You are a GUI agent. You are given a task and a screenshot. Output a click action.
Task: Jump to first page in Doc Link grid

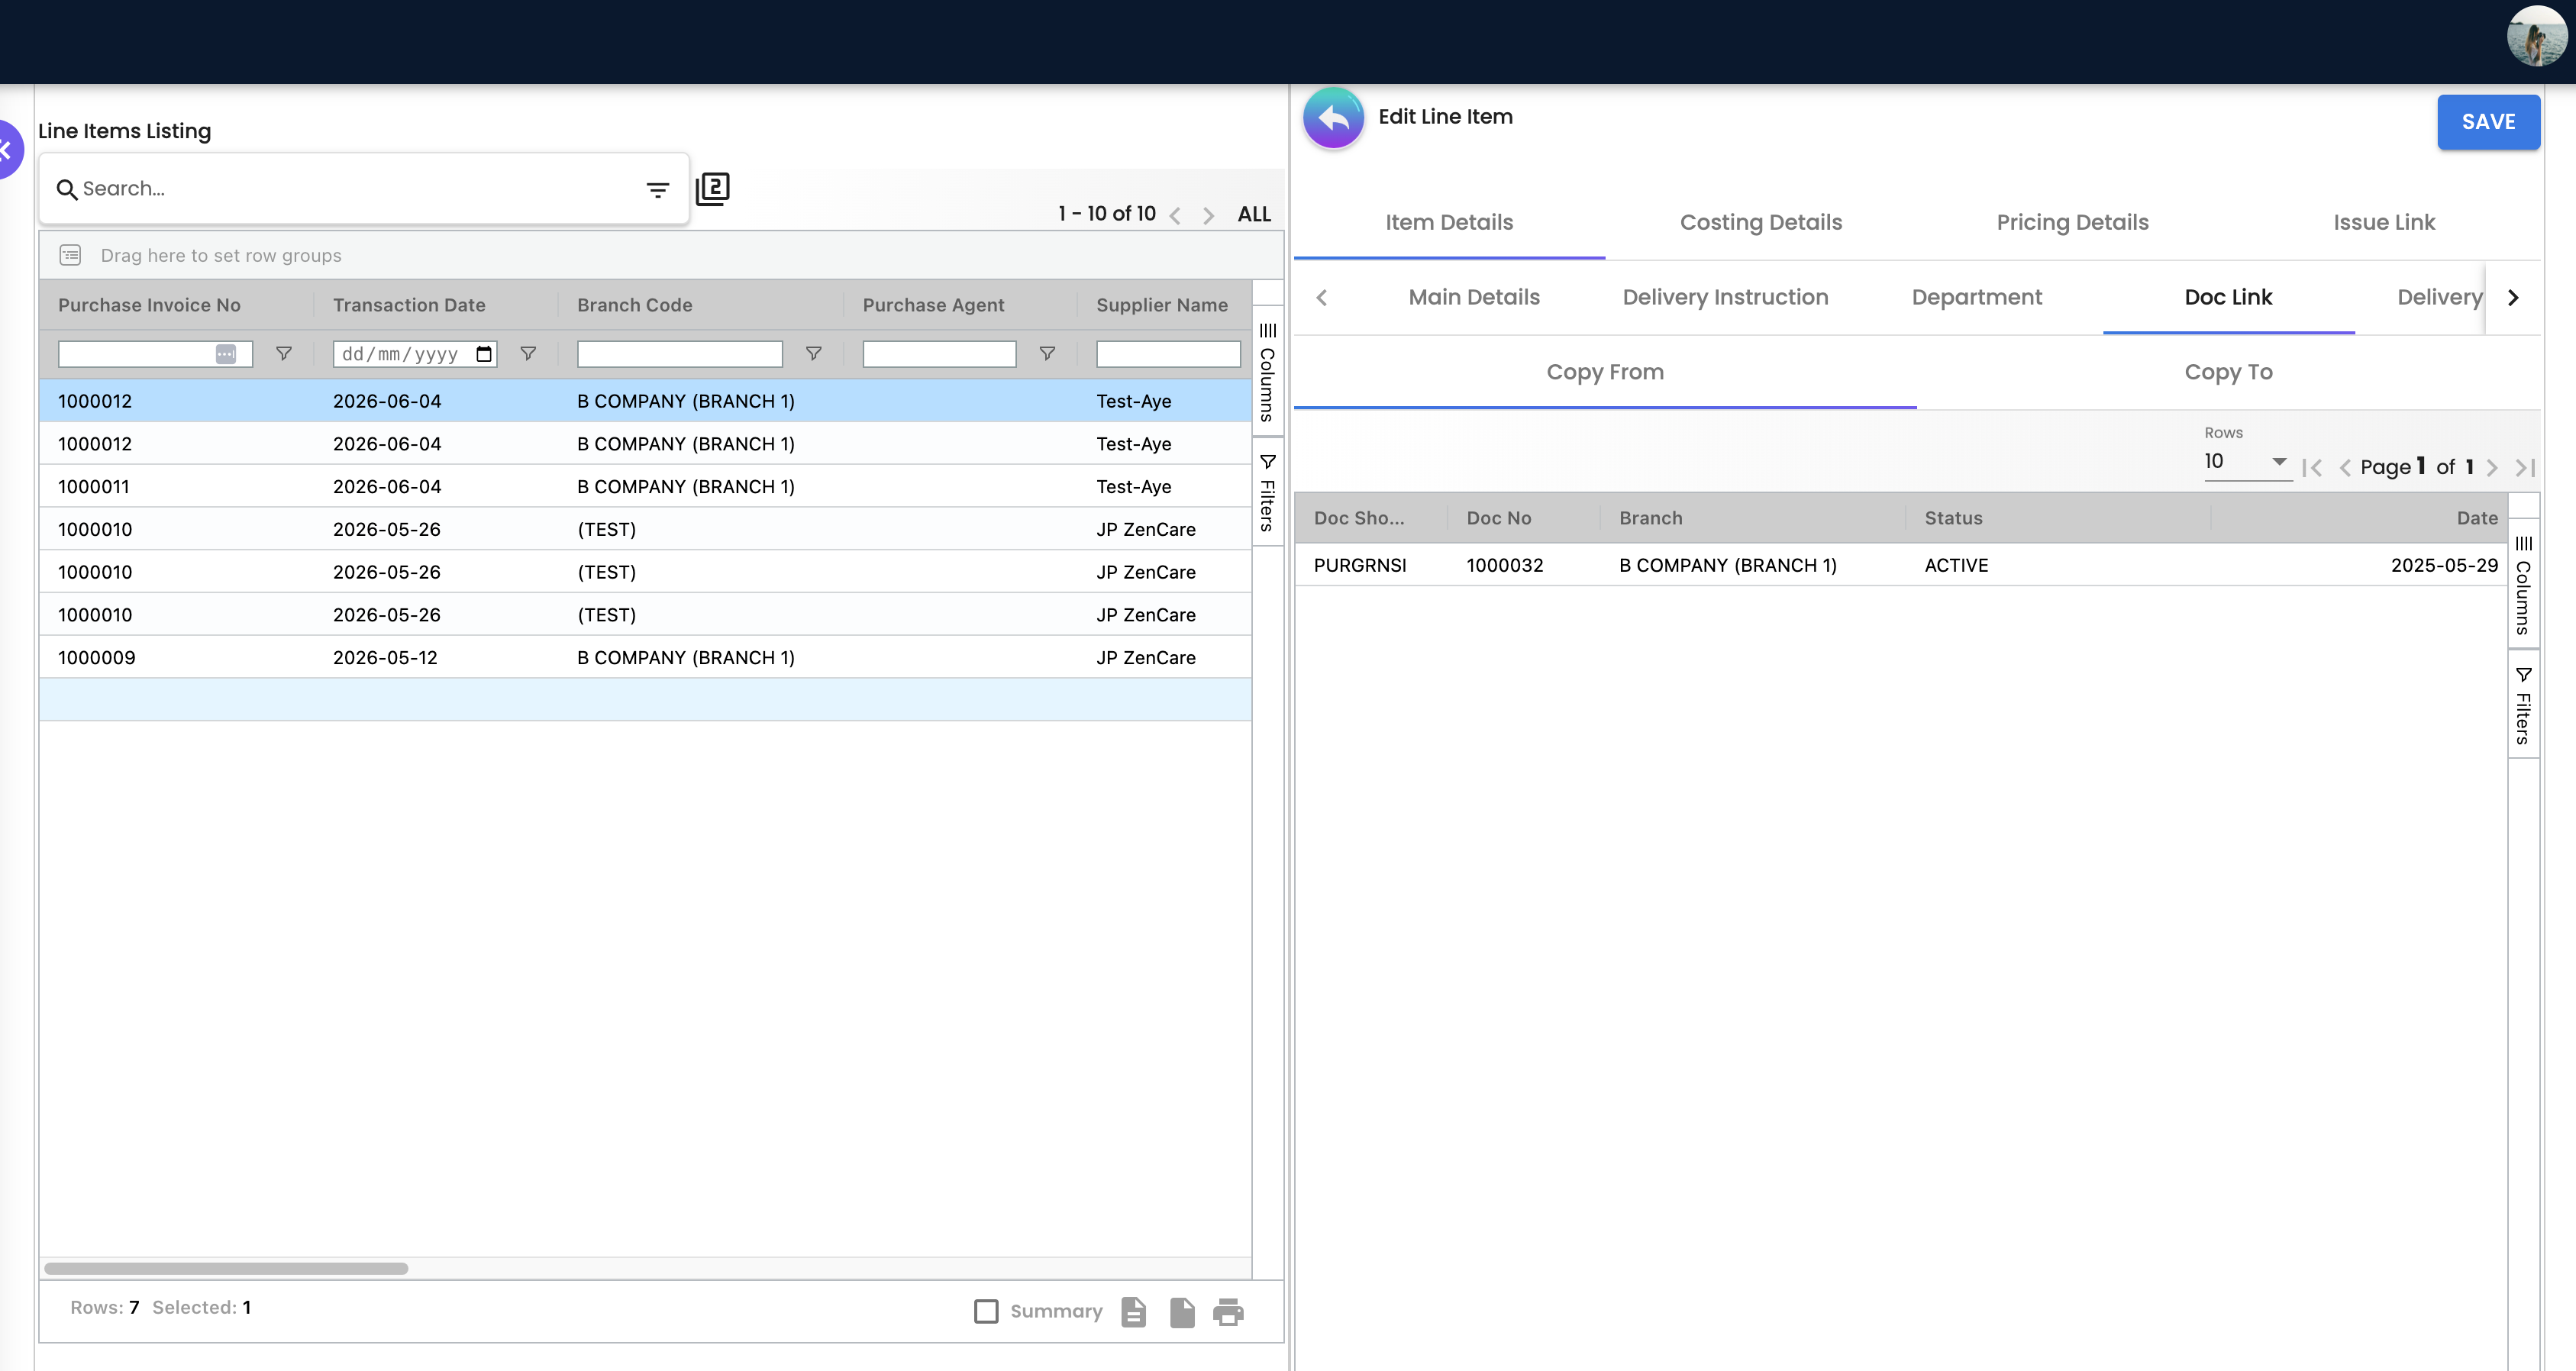point(2312,468)
